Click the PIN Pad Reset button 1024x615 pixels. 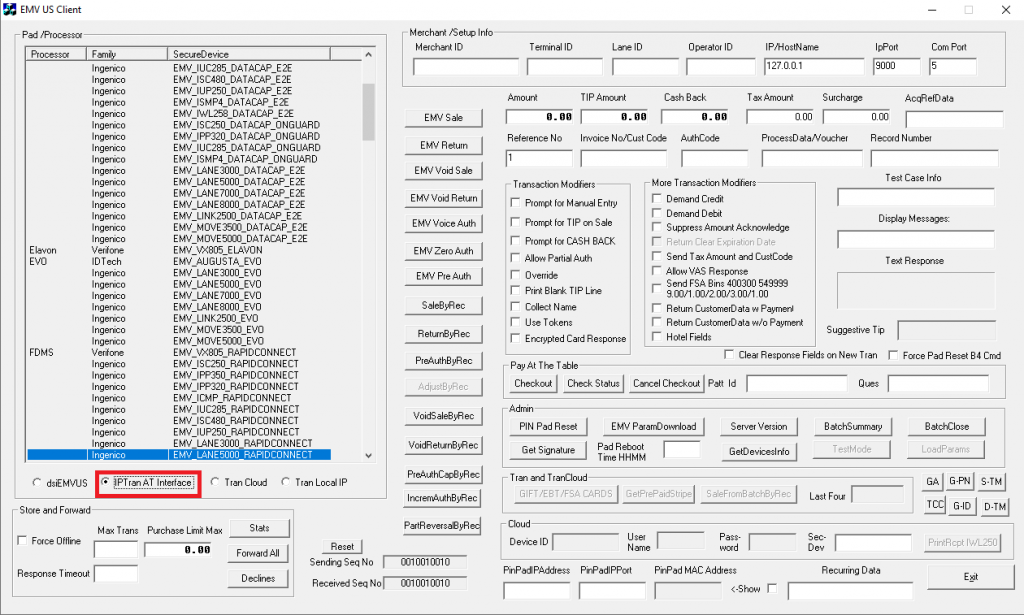(548, 427)
